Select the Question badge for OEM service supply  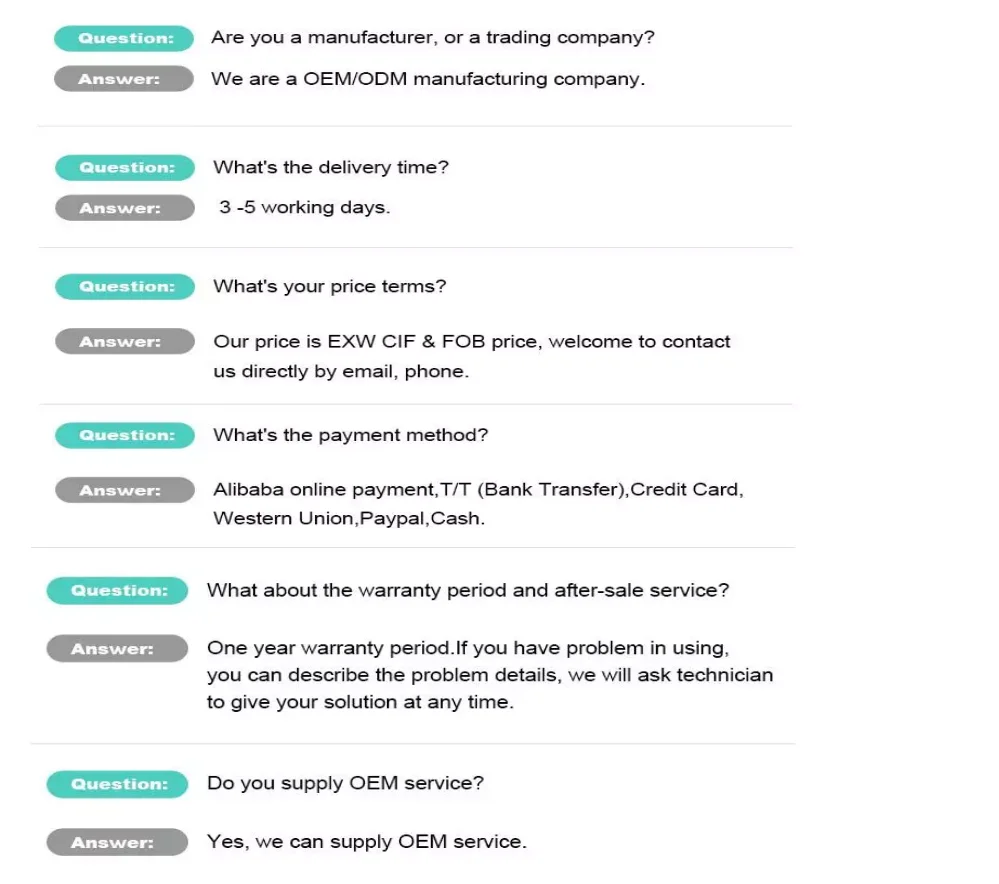117,784
